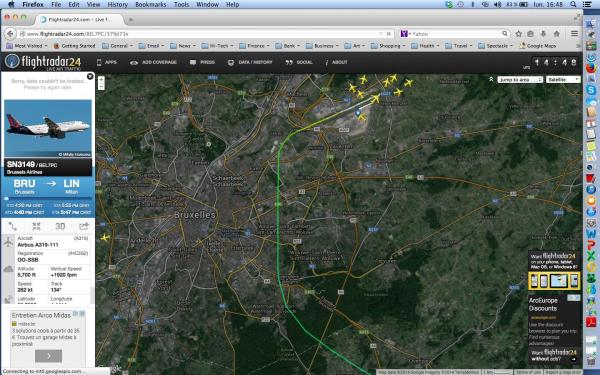
Task: Stop loading with the X button in the URL bar
Action: tap(389, 34)
